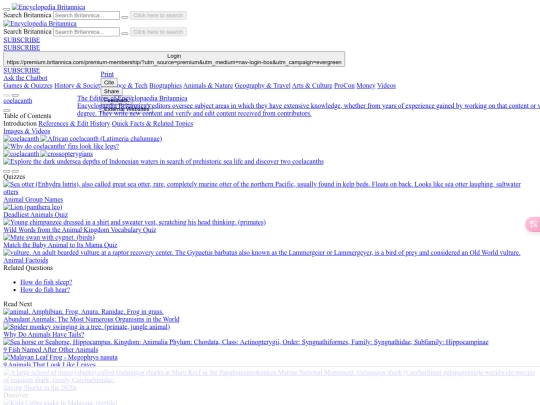Image resolution: width=540 pixels, height=405 pixels.
Task: Open 'Why do coelacanths' fins look like legs?' video
Action: click(x=61, y=146)
